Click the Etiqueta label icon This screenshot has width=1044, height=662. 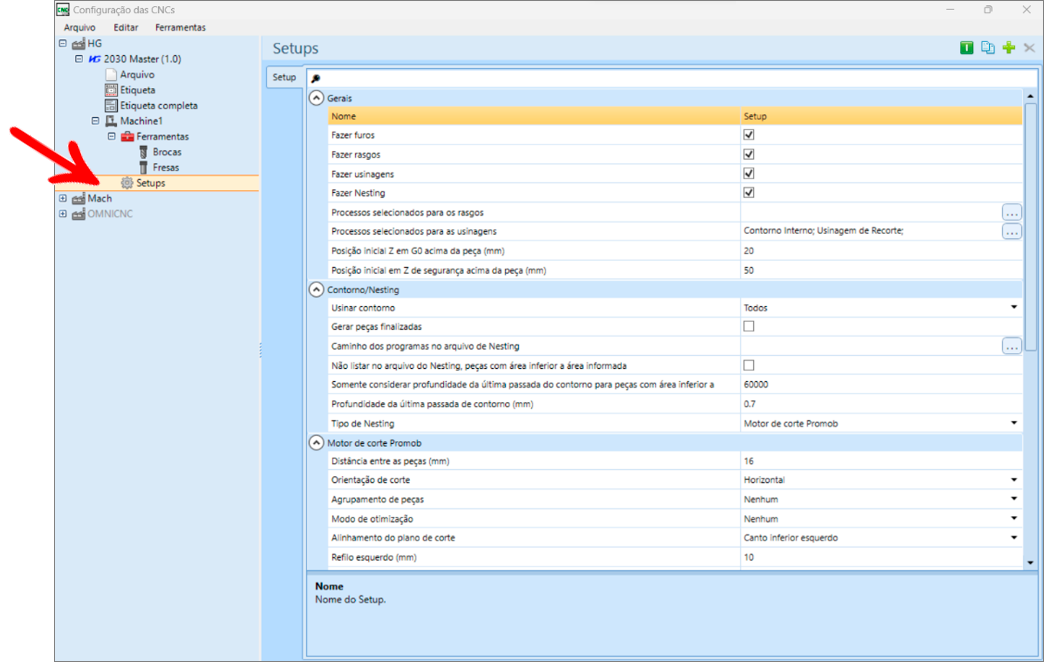(111, 90)
